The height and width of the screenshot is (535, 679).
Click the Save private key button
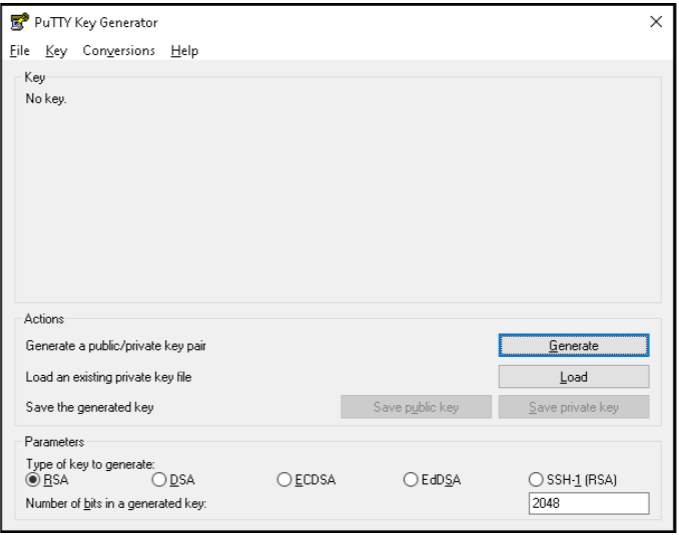[x=574, y=407]
